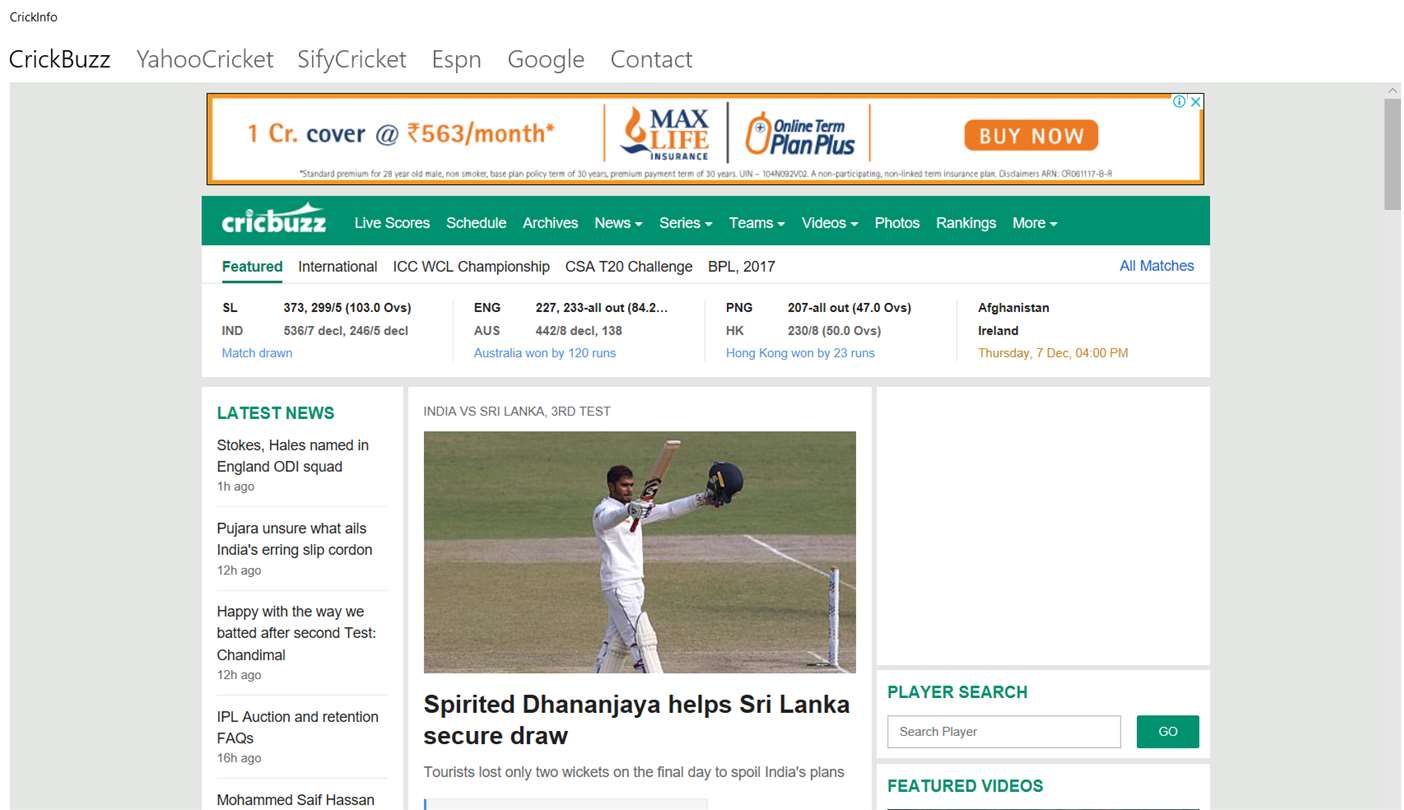Open the Schedule page
Image resolution: width=1404 pixels, height=810 pixels.
pyautogui.click(x=476, y=223)
